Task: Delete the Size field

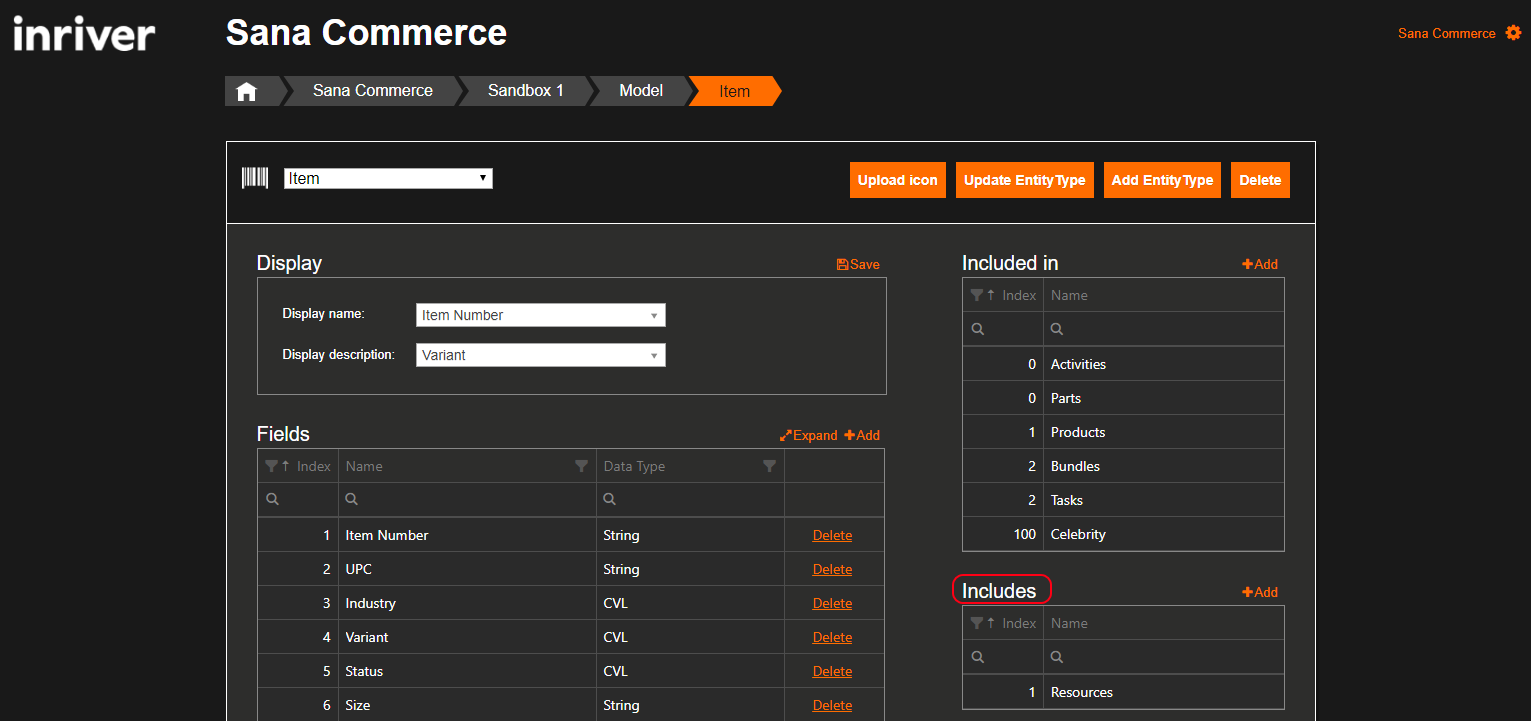Action: point(832,705)
